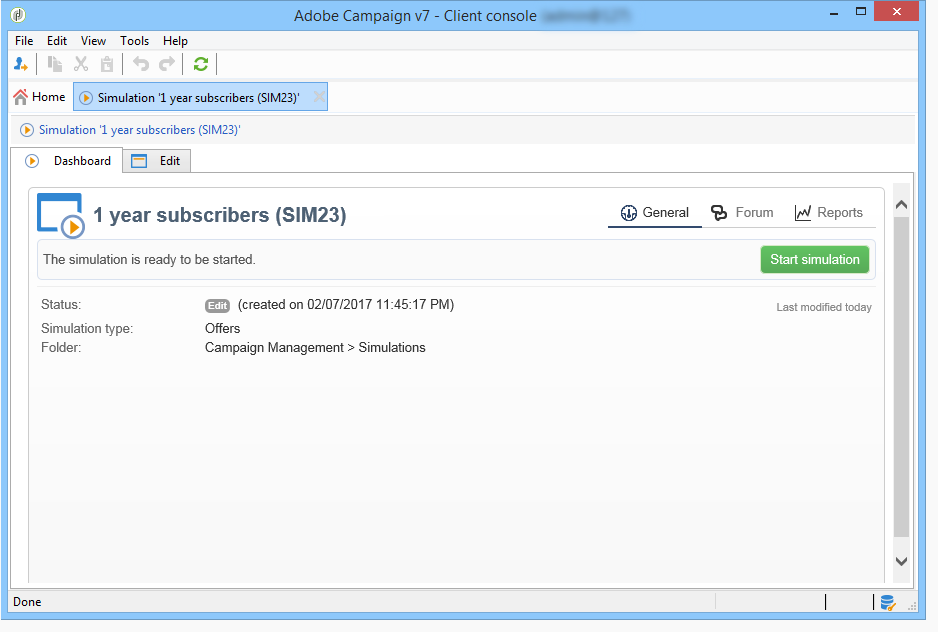Image resolution: width=938 pixels, height=632 pixels.
Task: Click the database status icon in status bar
Action: coord(888,603)
